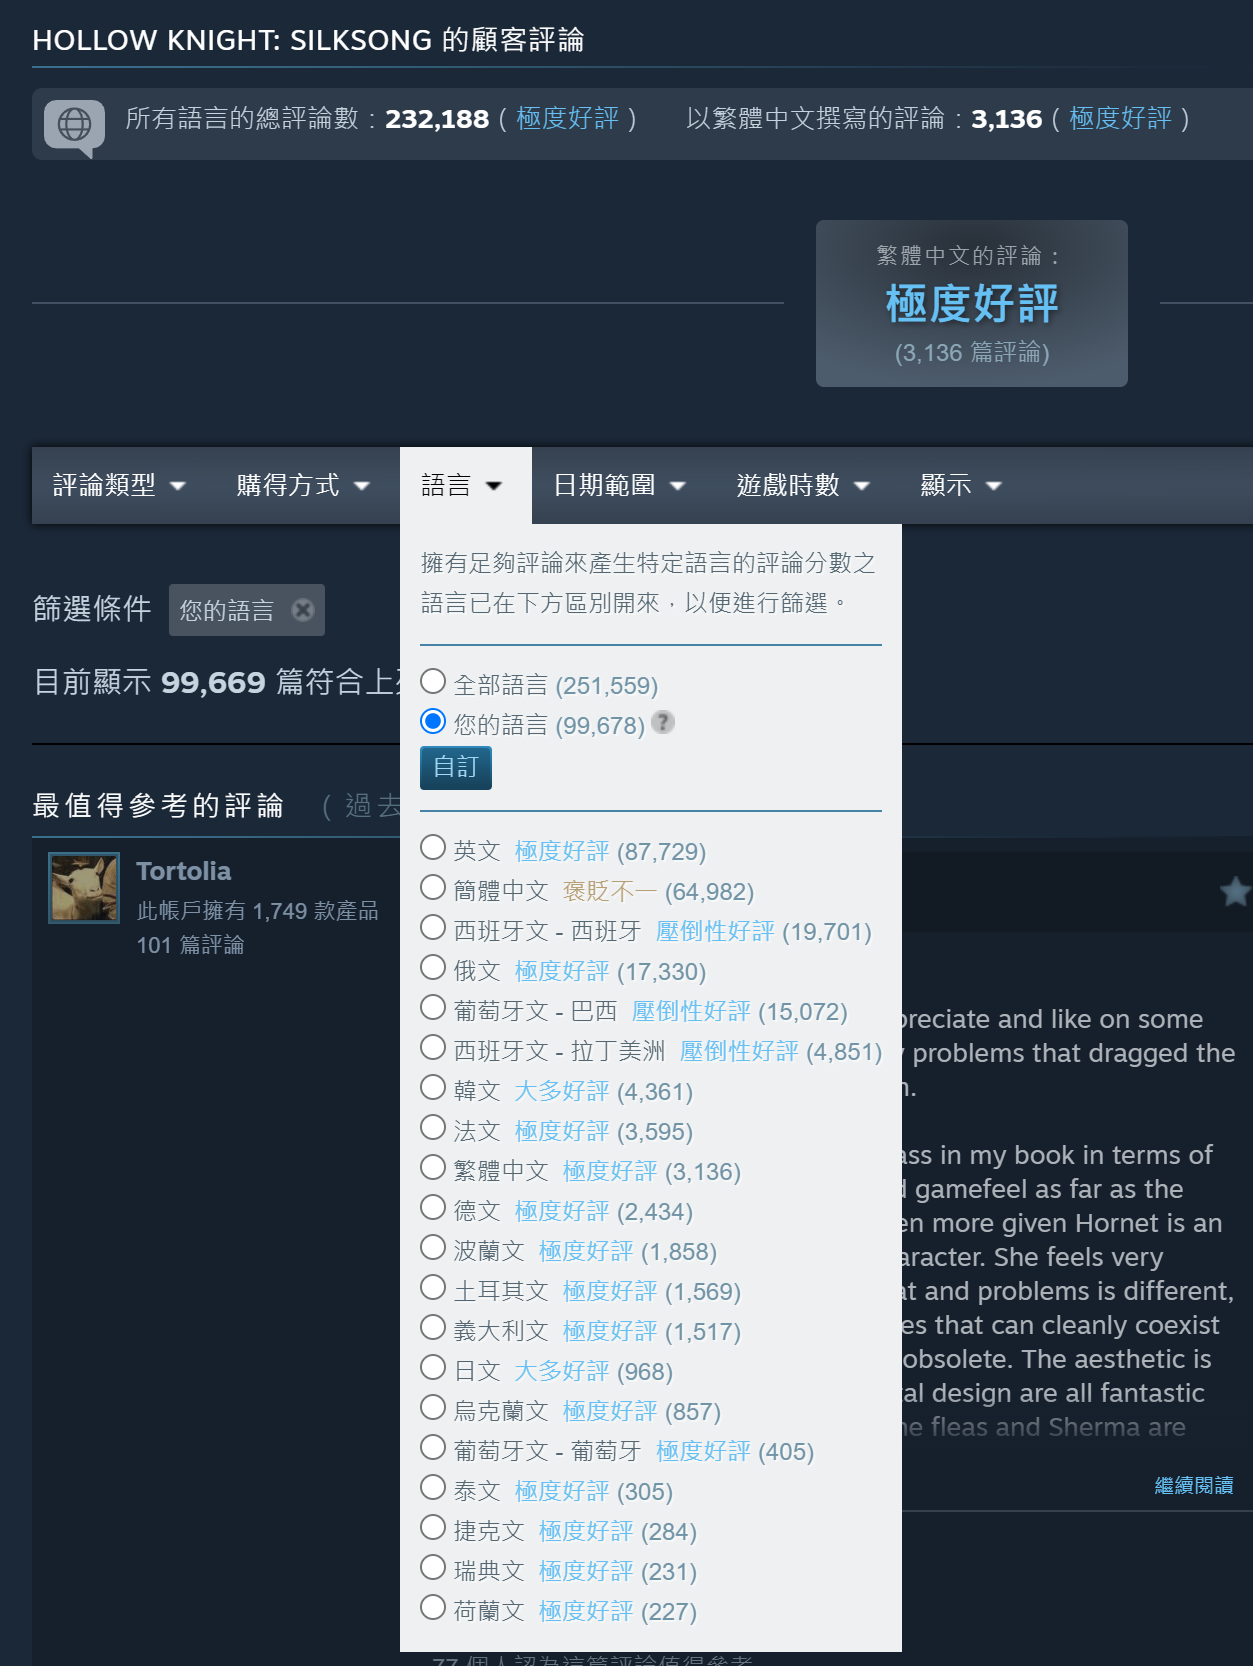Viewport: 1253px width, 1666px height.
Task: Choose 簡體中文 language radio button
Action: click(433, 888)
